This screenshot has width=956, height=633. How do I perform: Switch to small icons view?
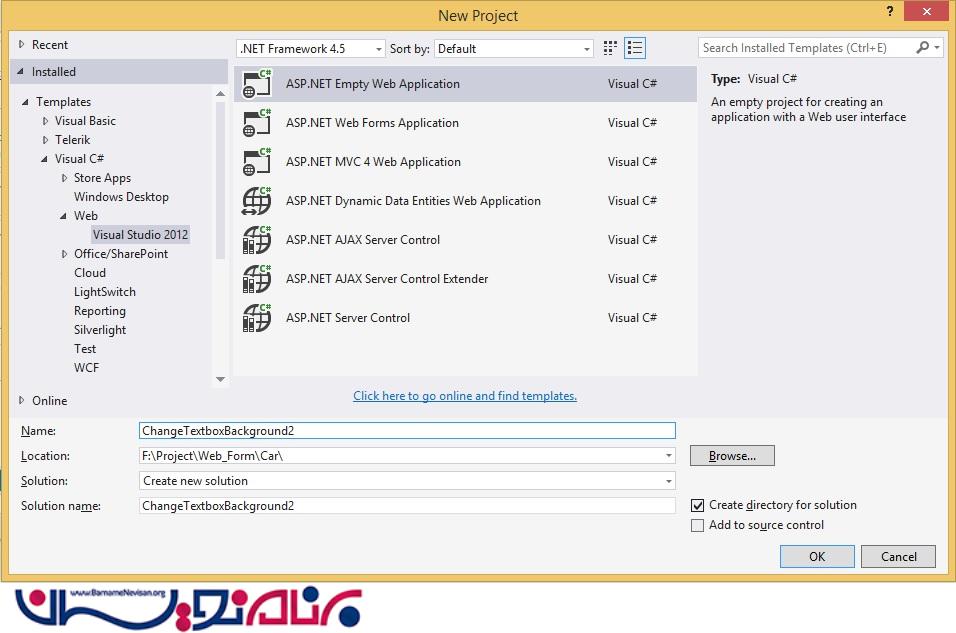click(611, 48)
